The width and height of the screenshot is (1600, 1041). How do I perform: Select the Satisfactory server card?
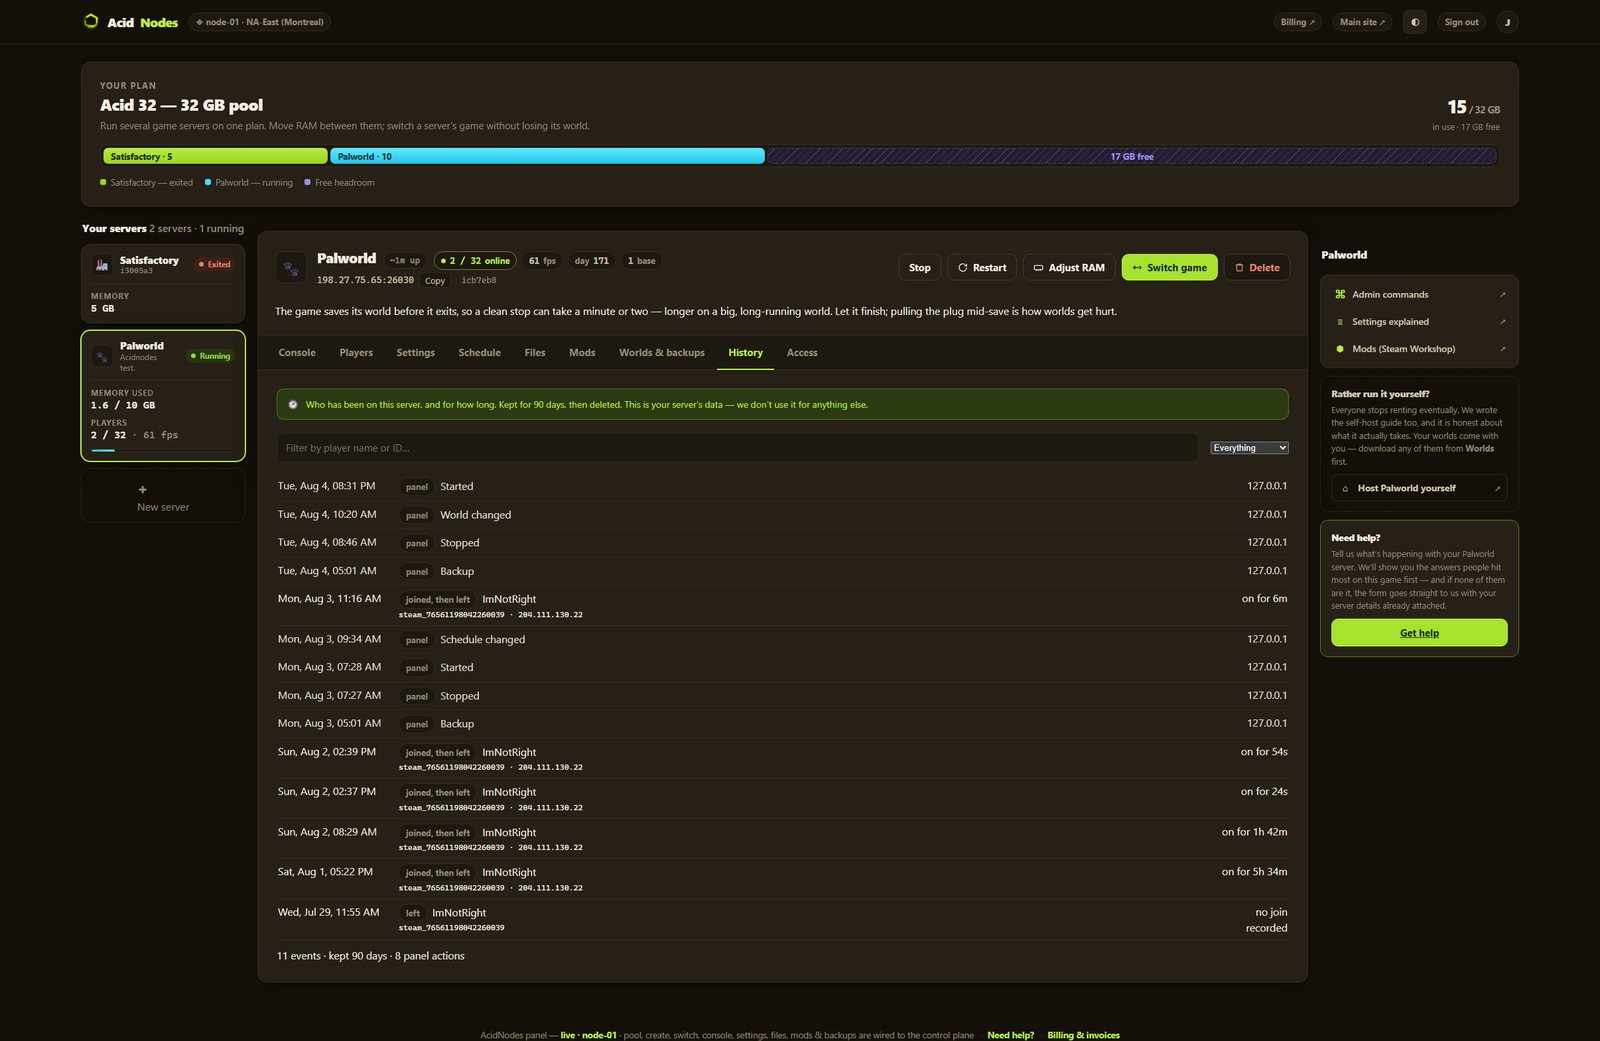coord(163,284)
